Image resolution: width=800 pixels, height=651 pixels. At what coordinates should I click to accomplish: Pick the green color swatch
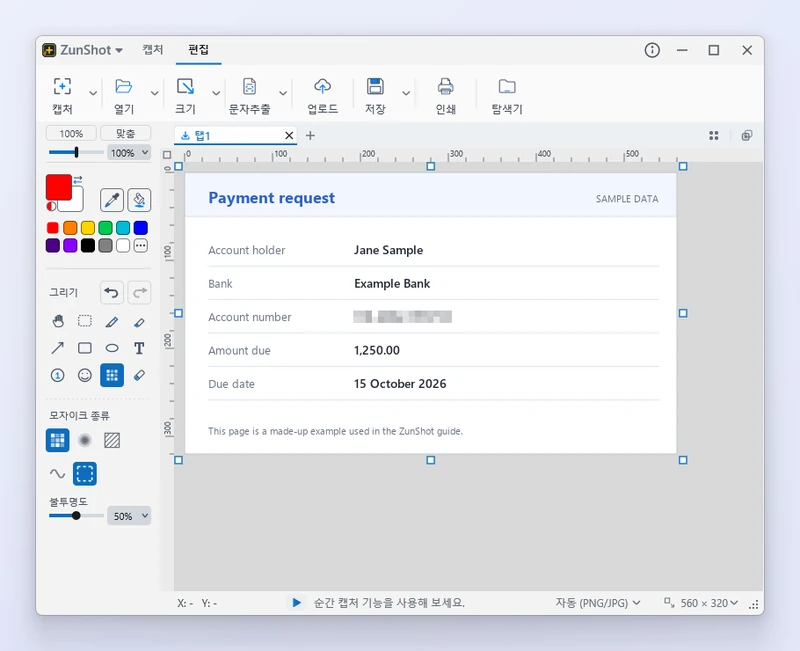[x=106, y=228]
